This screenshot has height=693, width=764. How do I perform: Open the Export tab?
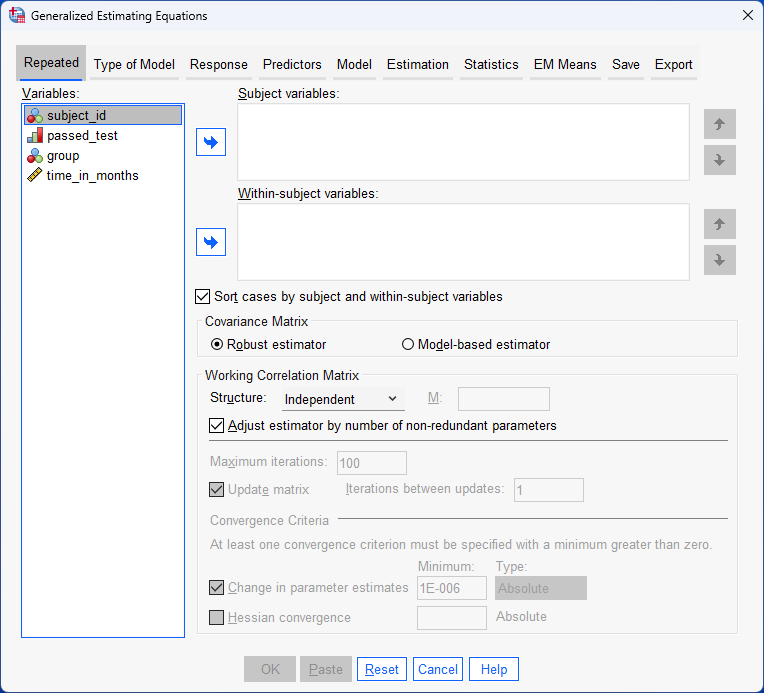click(x=673, y=64)
